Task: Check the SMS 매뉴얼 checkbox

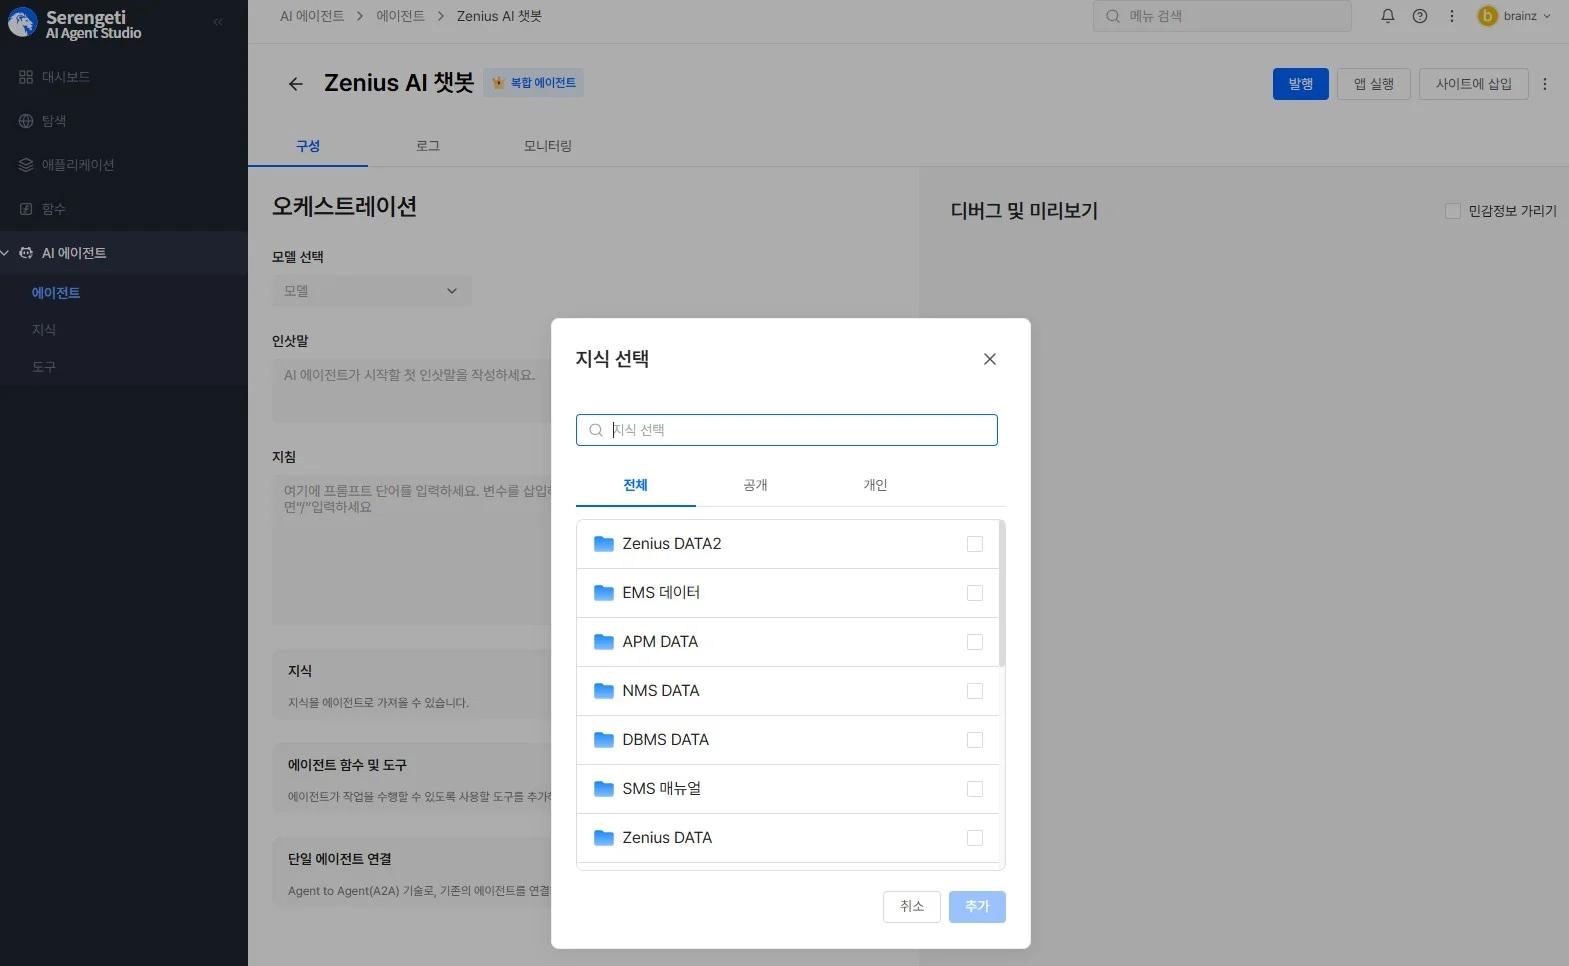Action: [975, 789]
